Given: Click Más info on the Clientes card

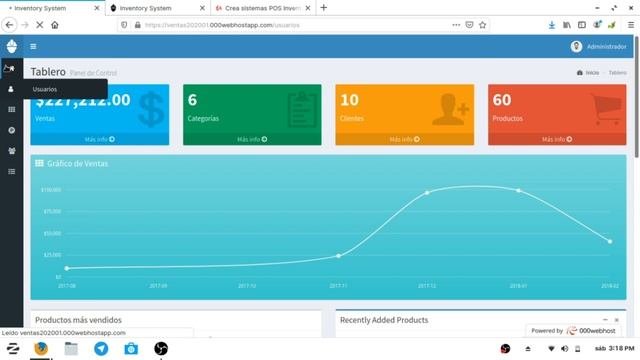Looking at the screenshot, I should [x=404, y=139].
